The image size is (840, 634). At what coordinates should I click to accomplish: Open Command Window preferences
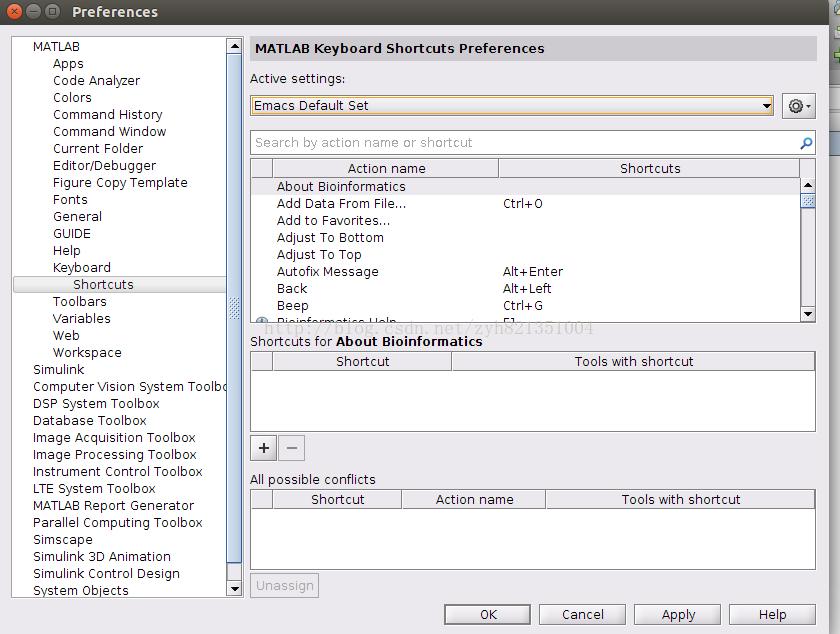point(109,132)
